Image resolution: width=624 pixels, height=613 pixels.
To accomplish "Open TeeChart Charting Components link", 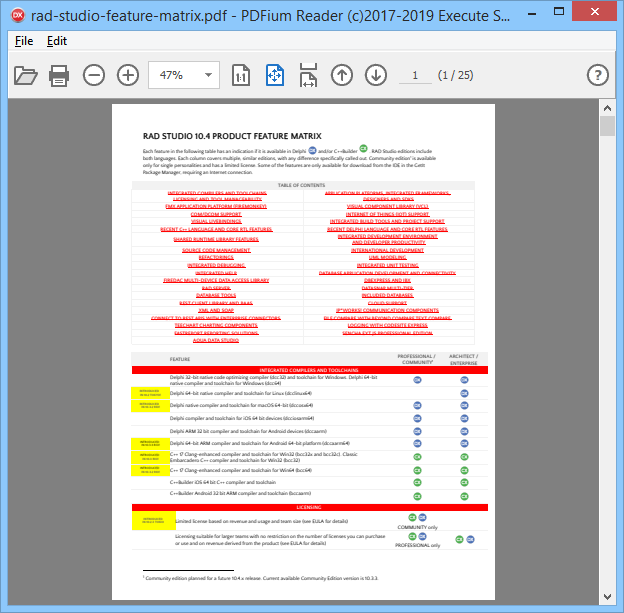I will 216,326.
